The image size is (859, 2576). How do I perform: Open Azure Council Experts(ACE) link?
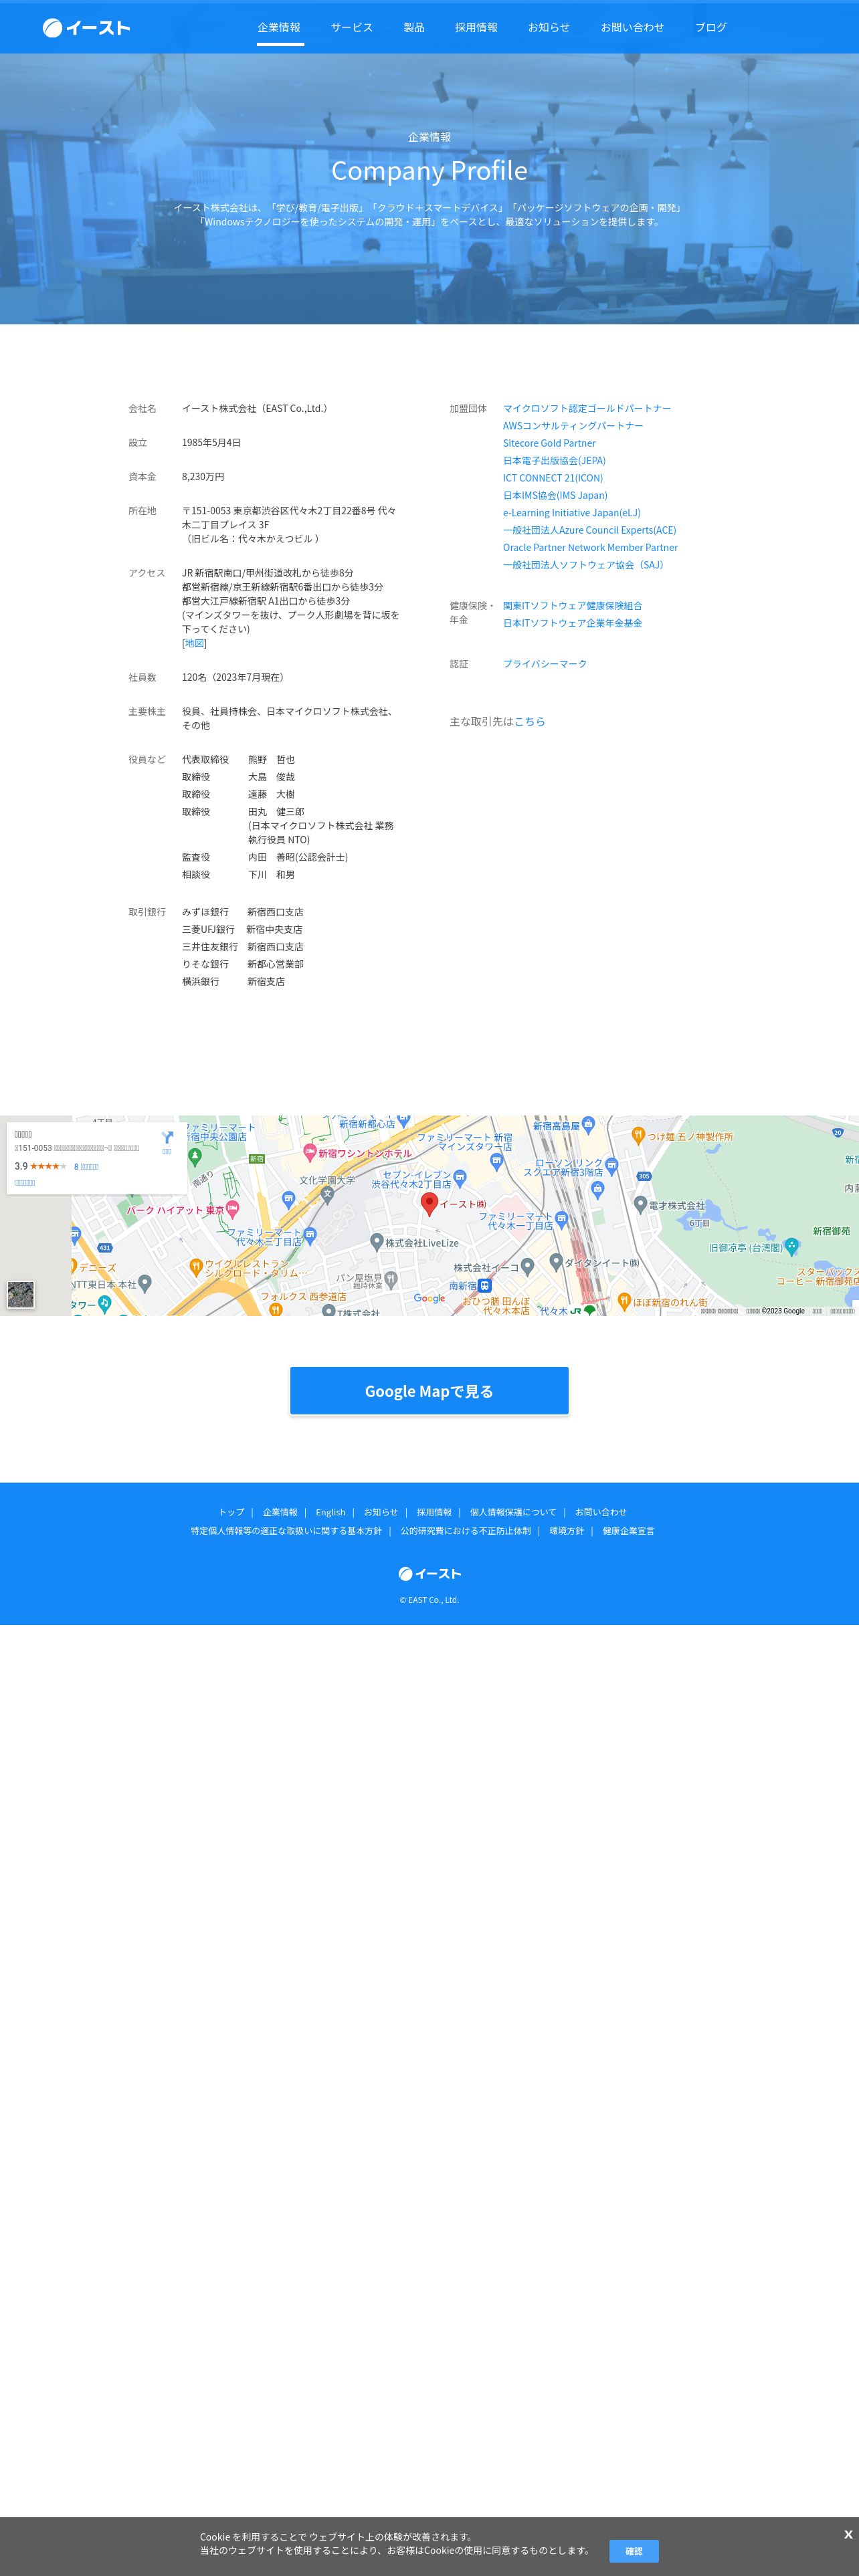click(589, 530)
